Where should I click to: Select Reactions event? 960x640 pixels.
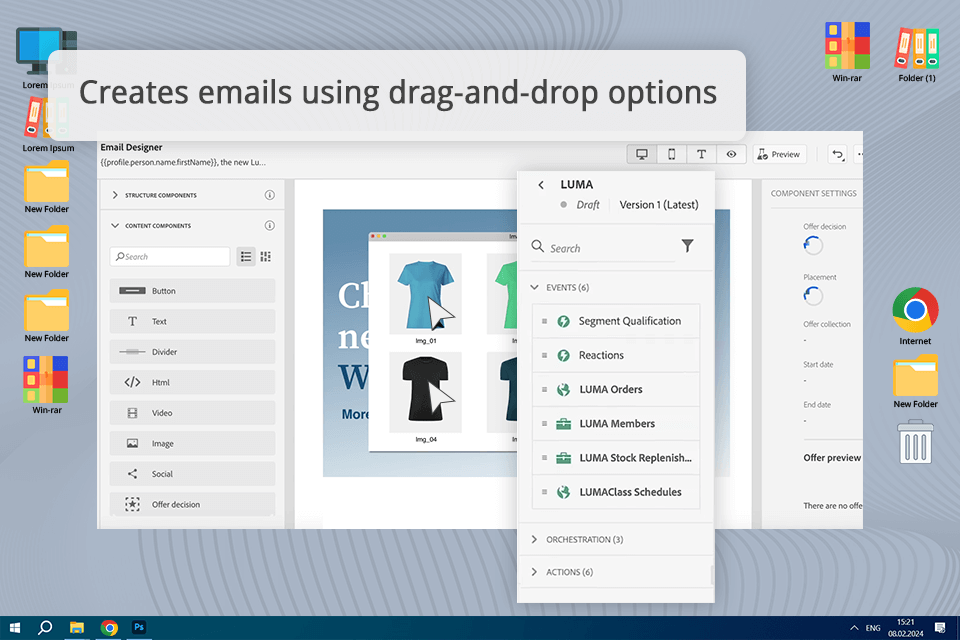(616, 355)
